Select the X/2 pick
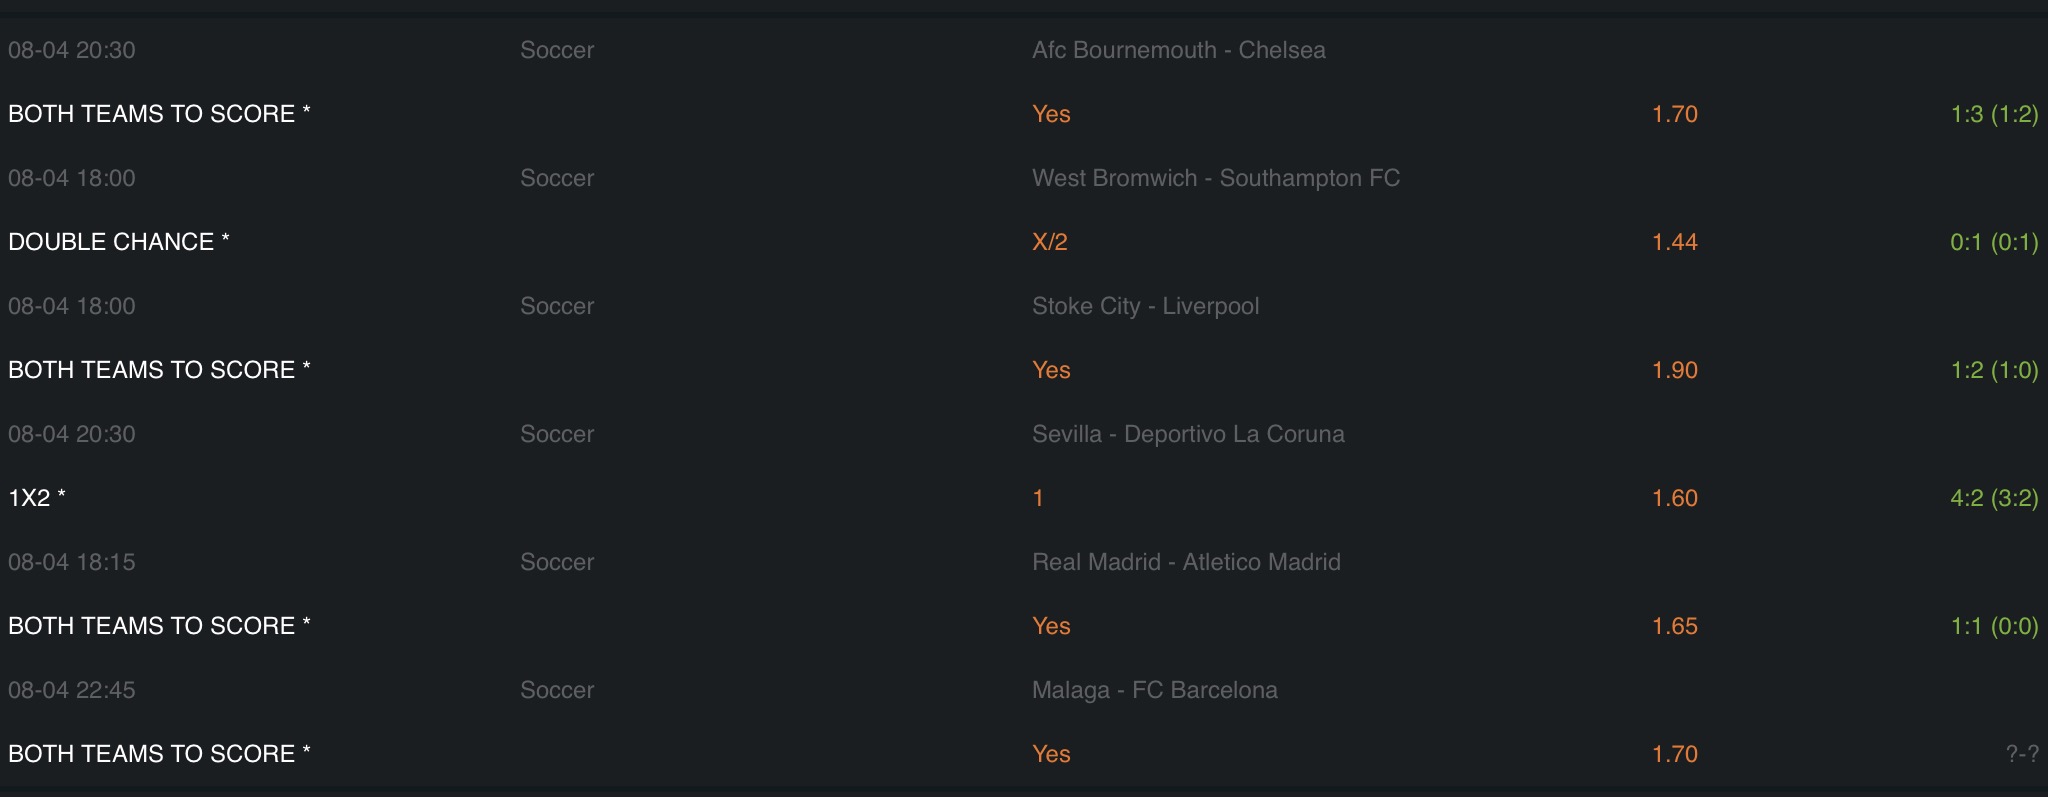The height and width of the screenshot is (797, 2048). (1049, 242)
